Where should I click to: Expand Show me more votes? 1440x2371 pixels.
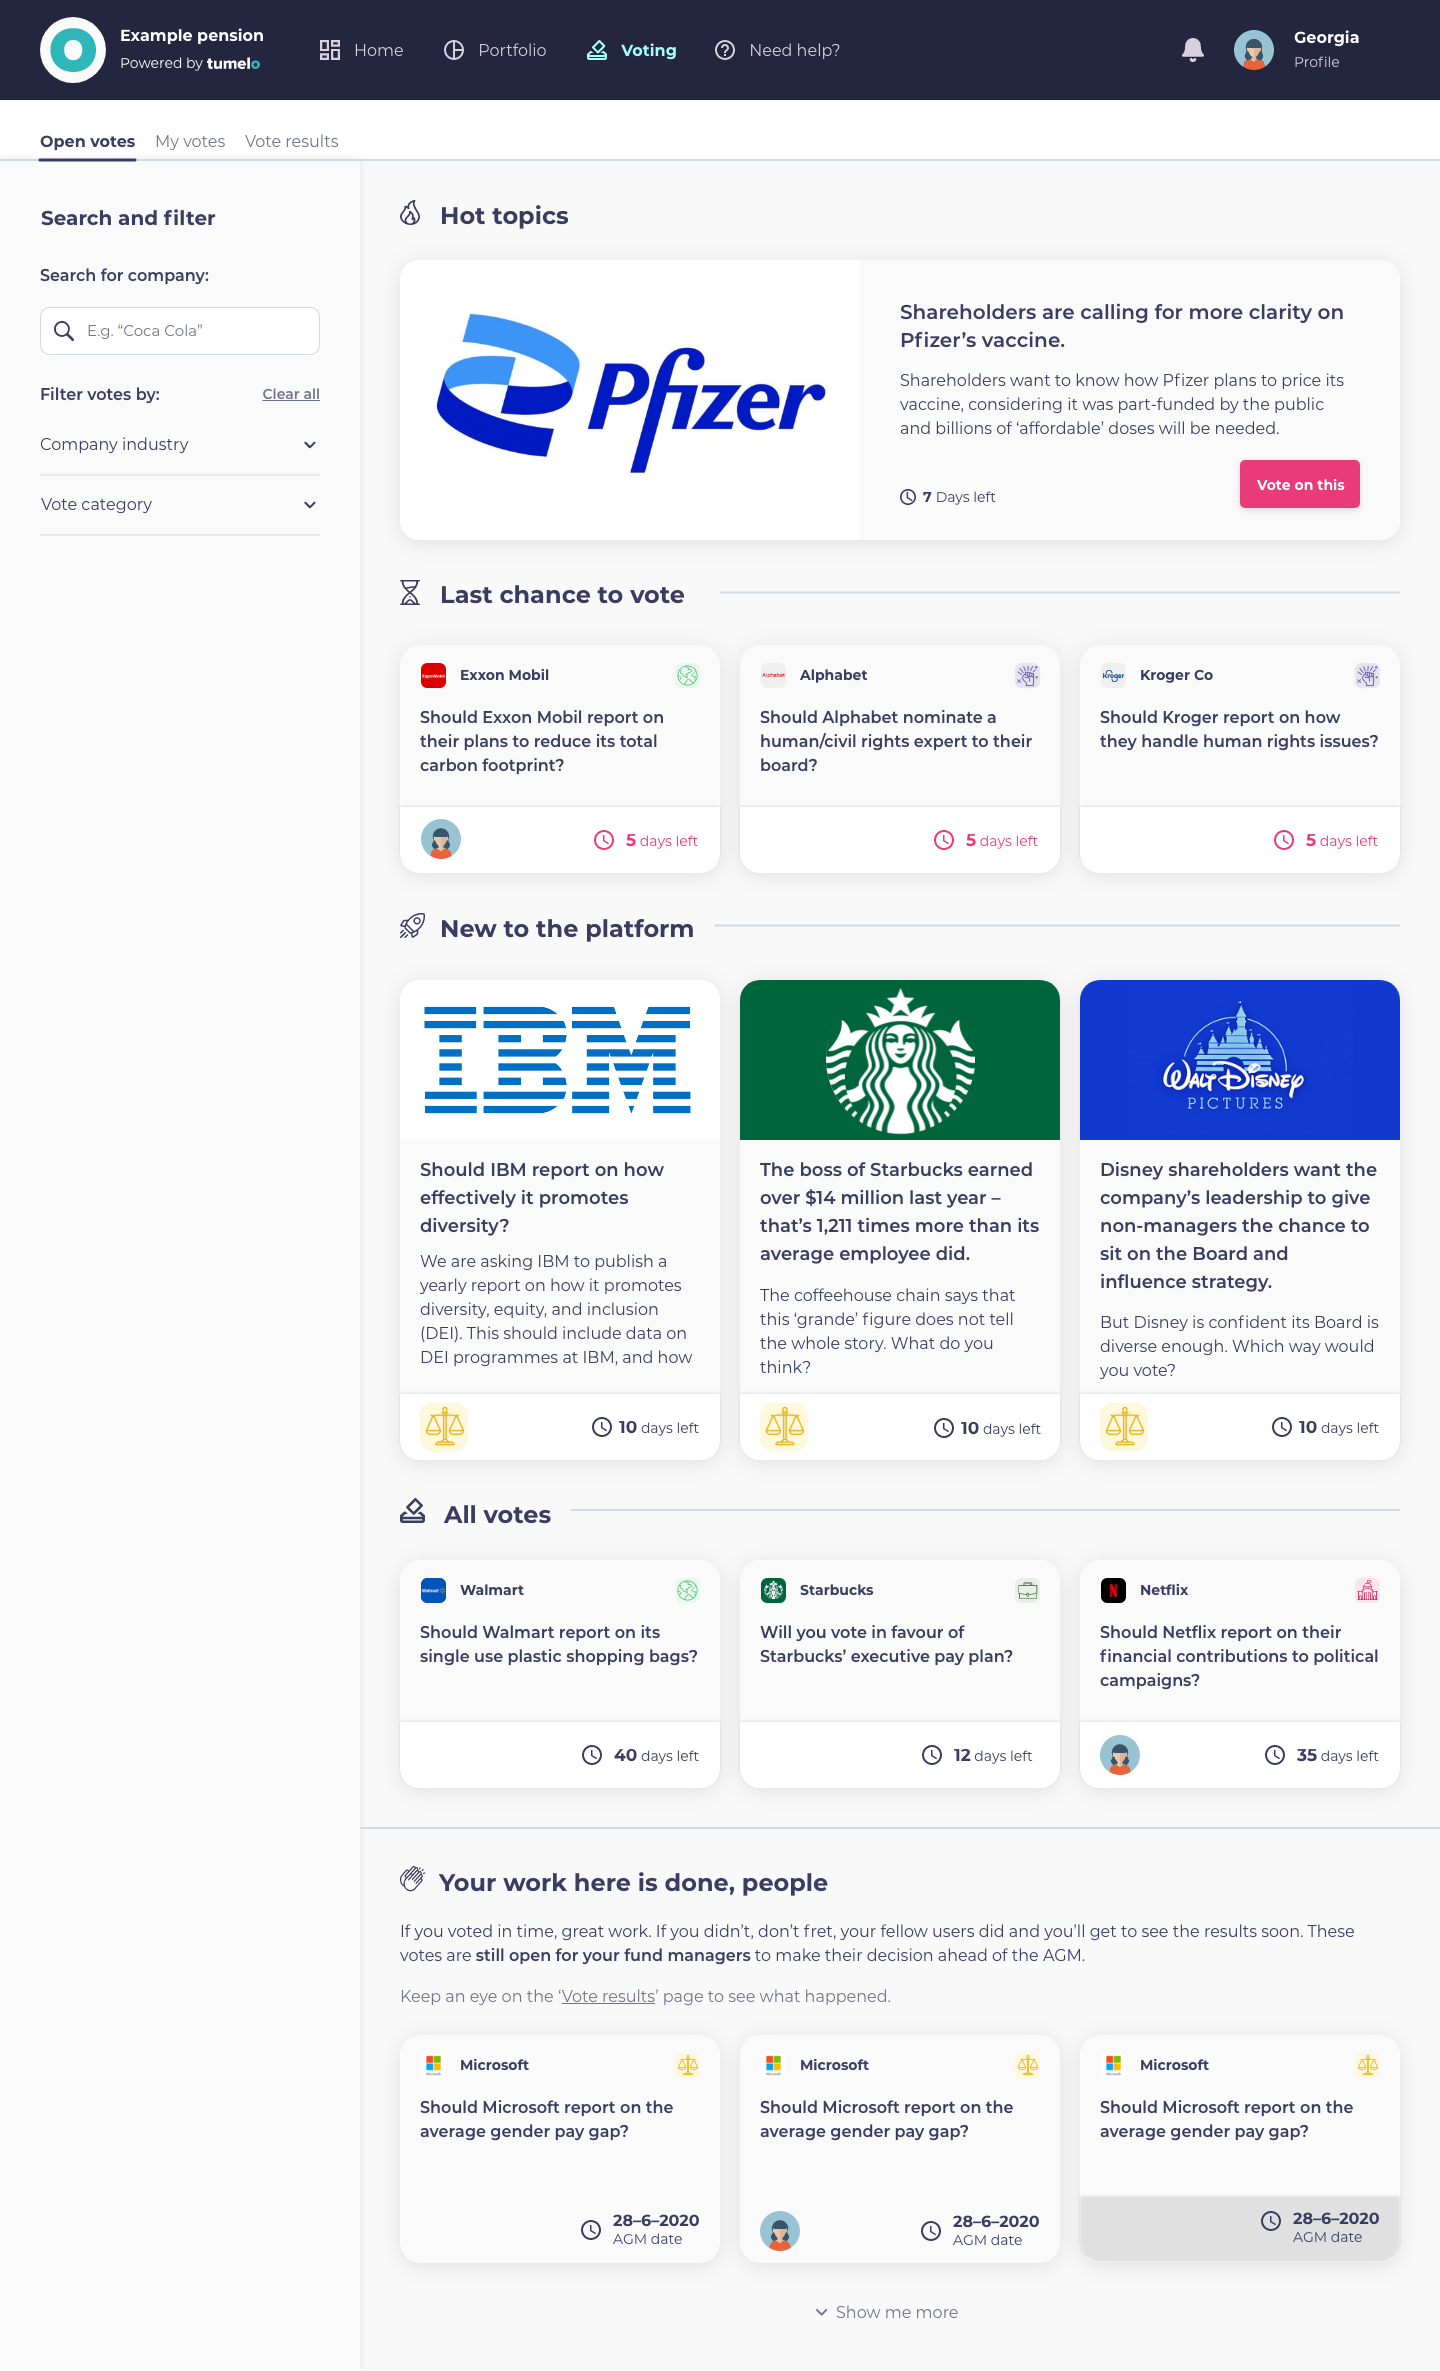click(887, 2312)
